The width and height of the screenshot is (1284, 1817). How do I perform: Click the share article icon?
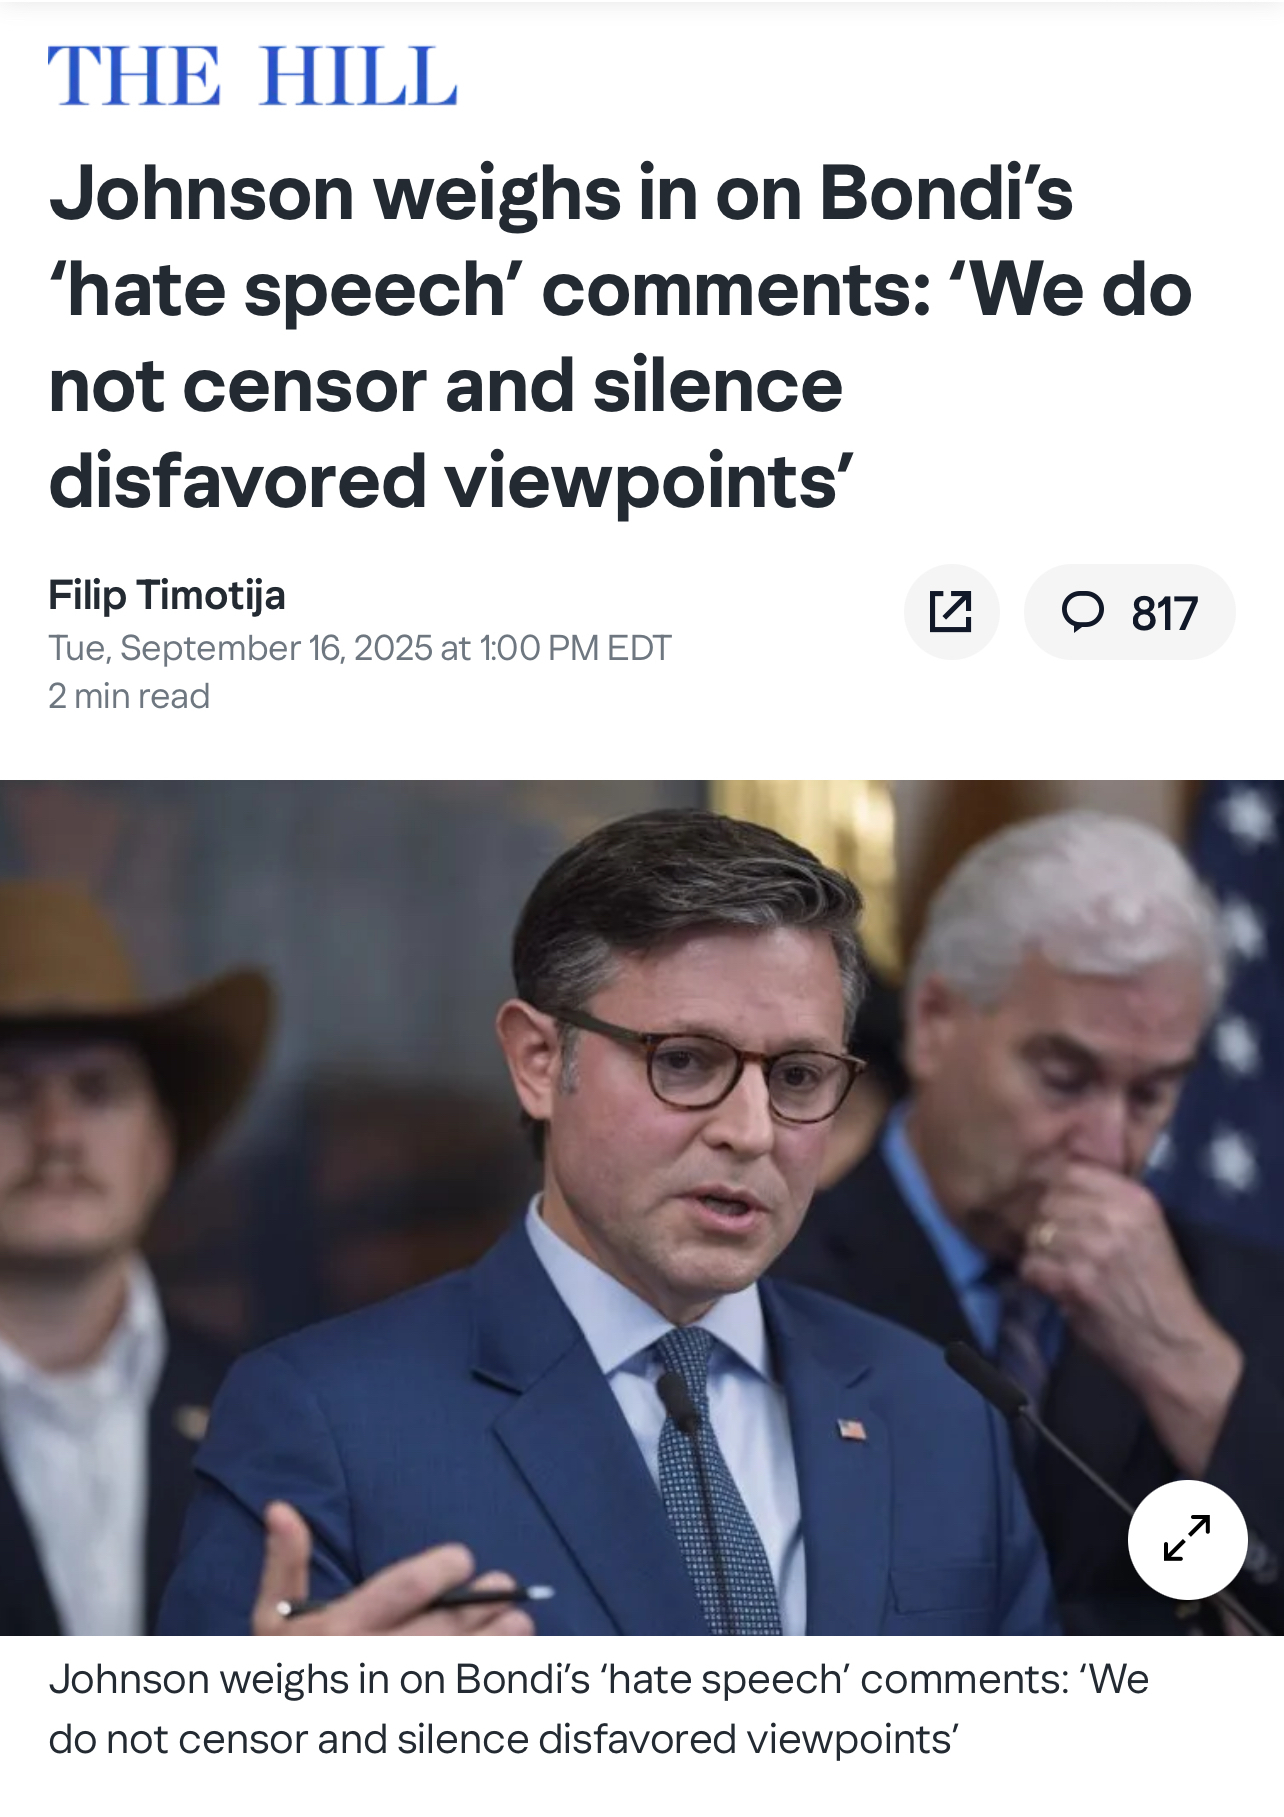[951, 612]
